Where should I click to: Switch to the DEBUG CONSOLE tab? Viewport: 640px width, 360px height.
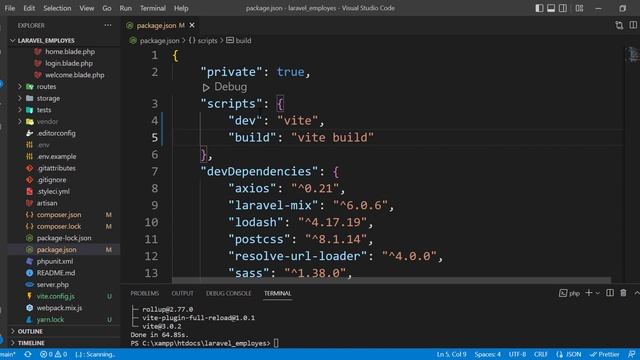pyautogui.click(x=229, y=293)
